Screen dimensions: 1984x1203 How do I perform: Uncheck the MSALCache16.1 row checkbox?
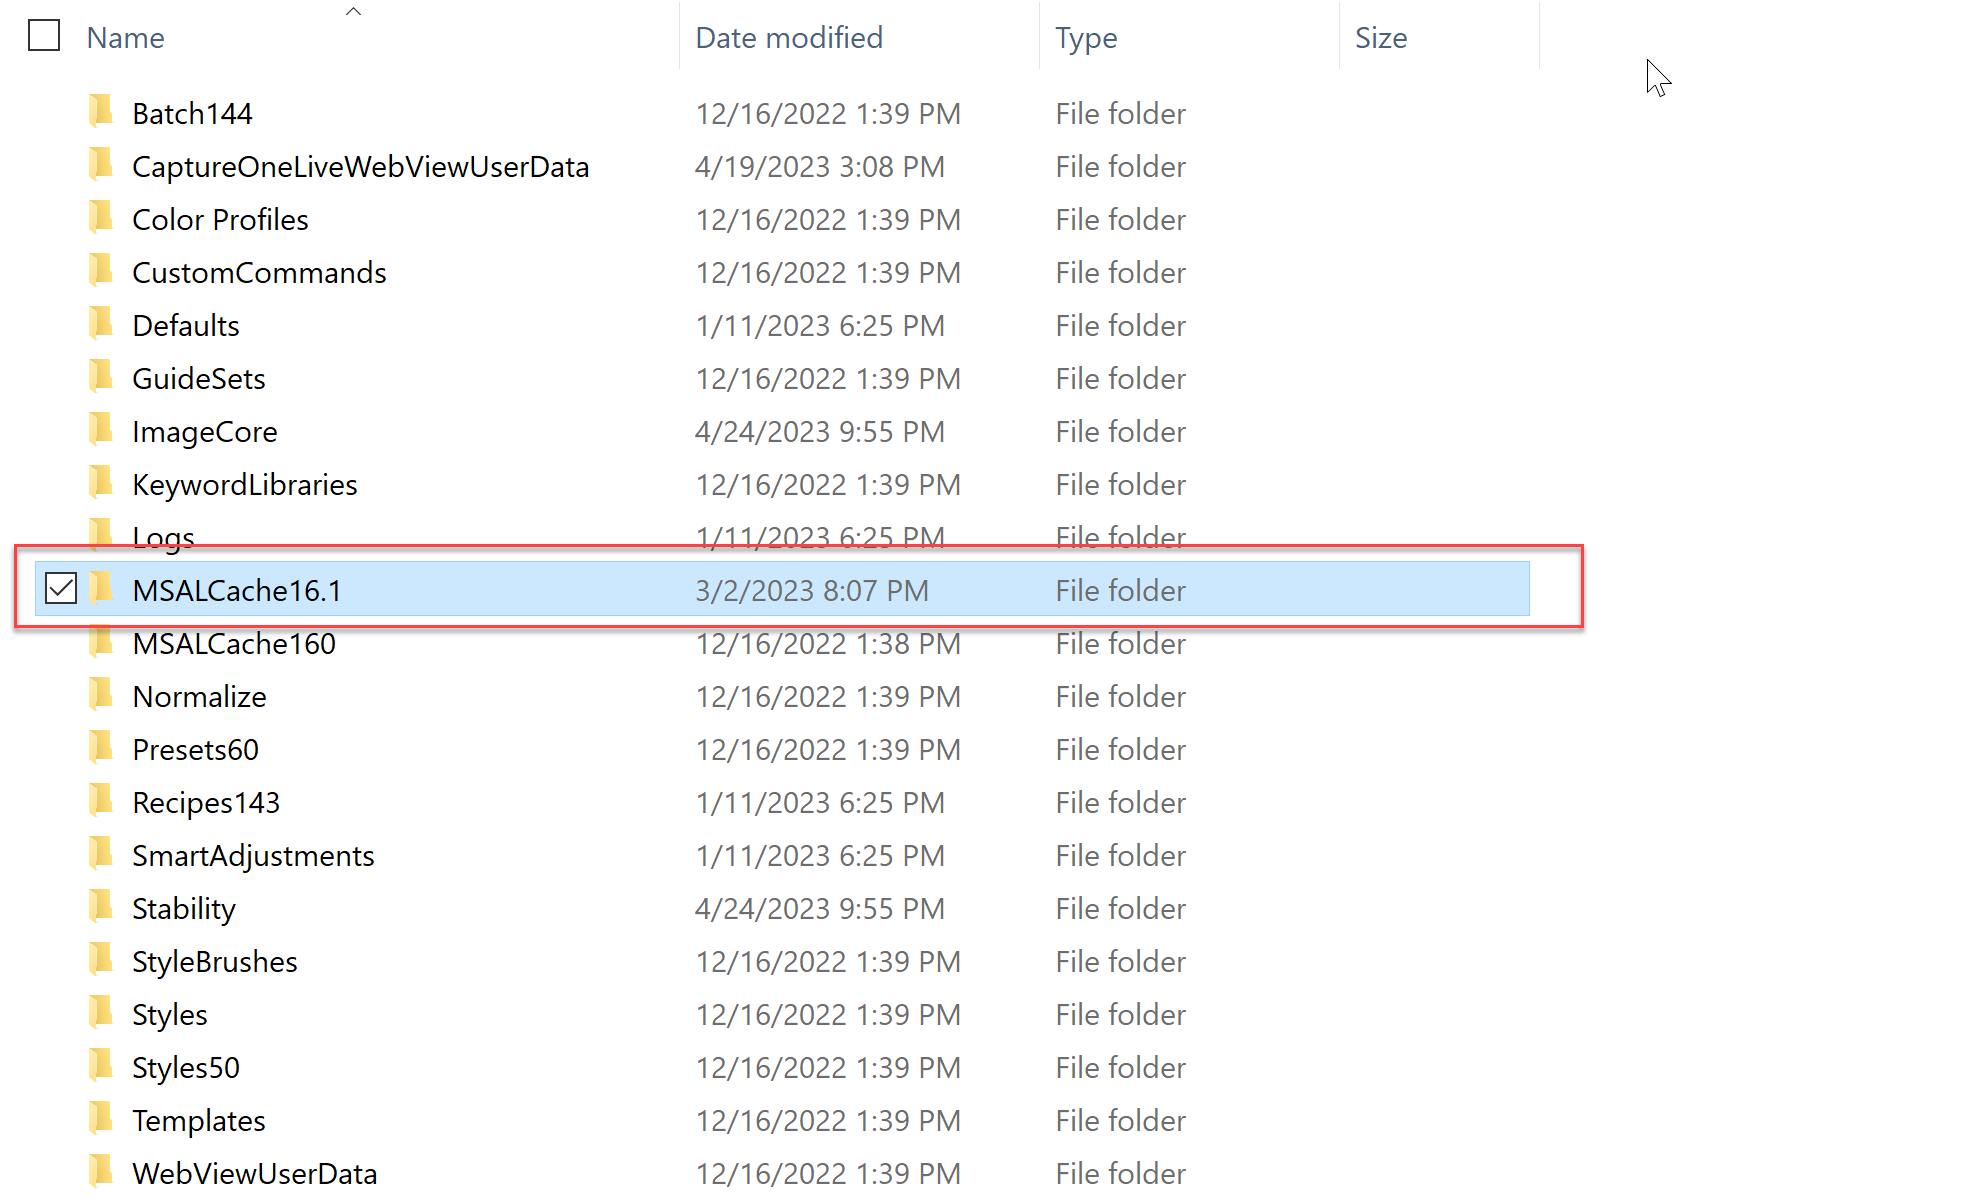61,588
